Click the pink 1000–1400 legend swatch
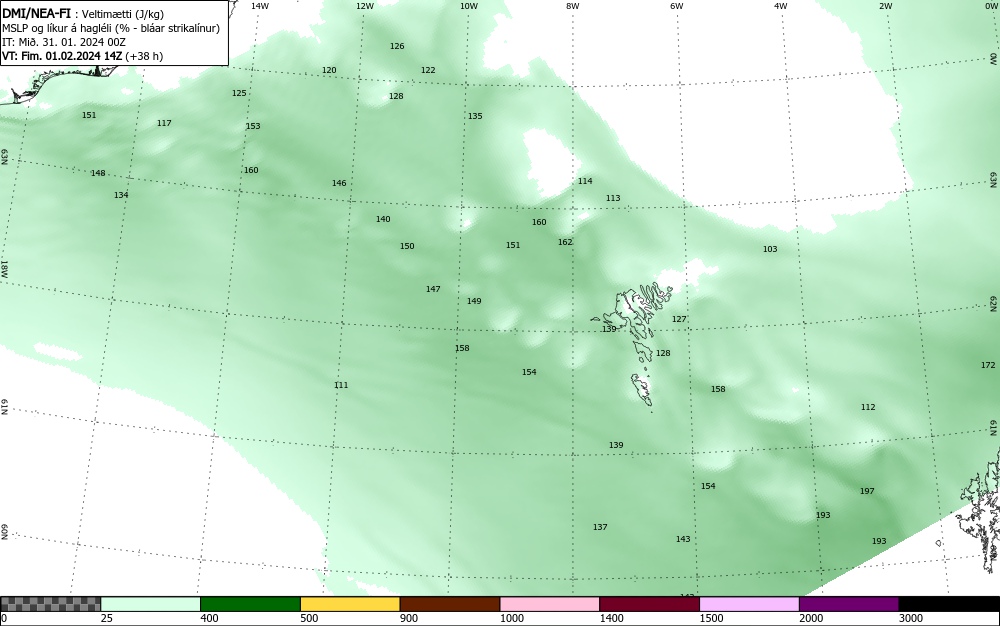Screen dimensions: 1000x626 [x=550, y=604]
